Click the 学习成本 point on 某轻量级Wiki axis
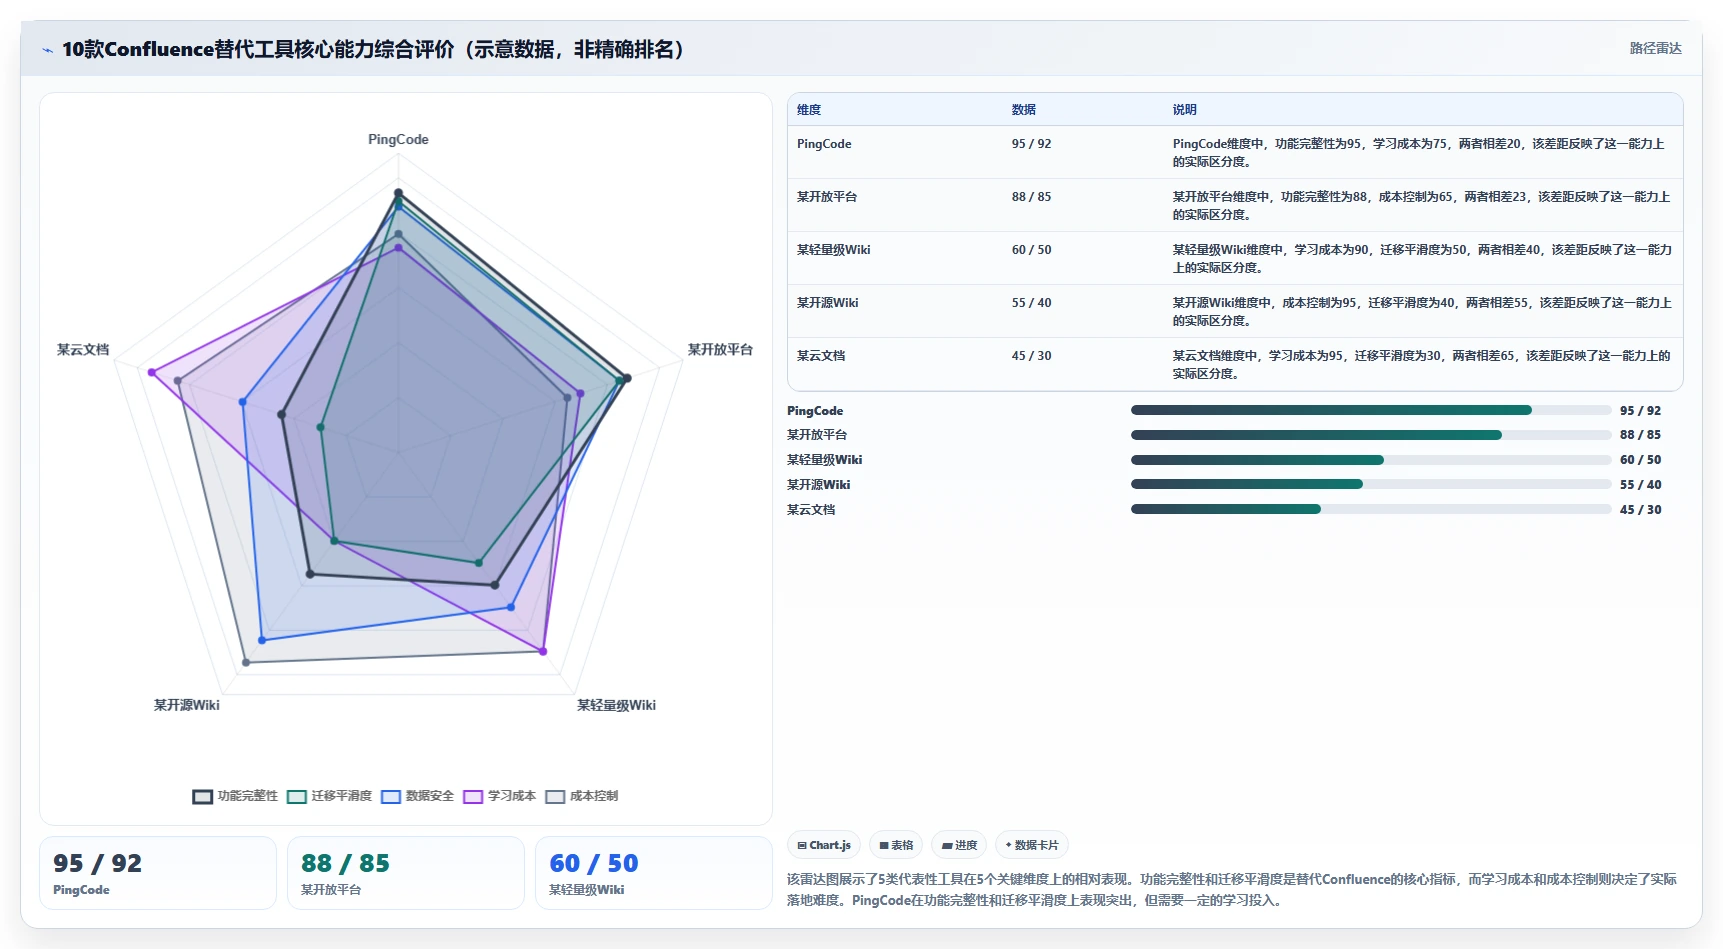 point(543,651)
